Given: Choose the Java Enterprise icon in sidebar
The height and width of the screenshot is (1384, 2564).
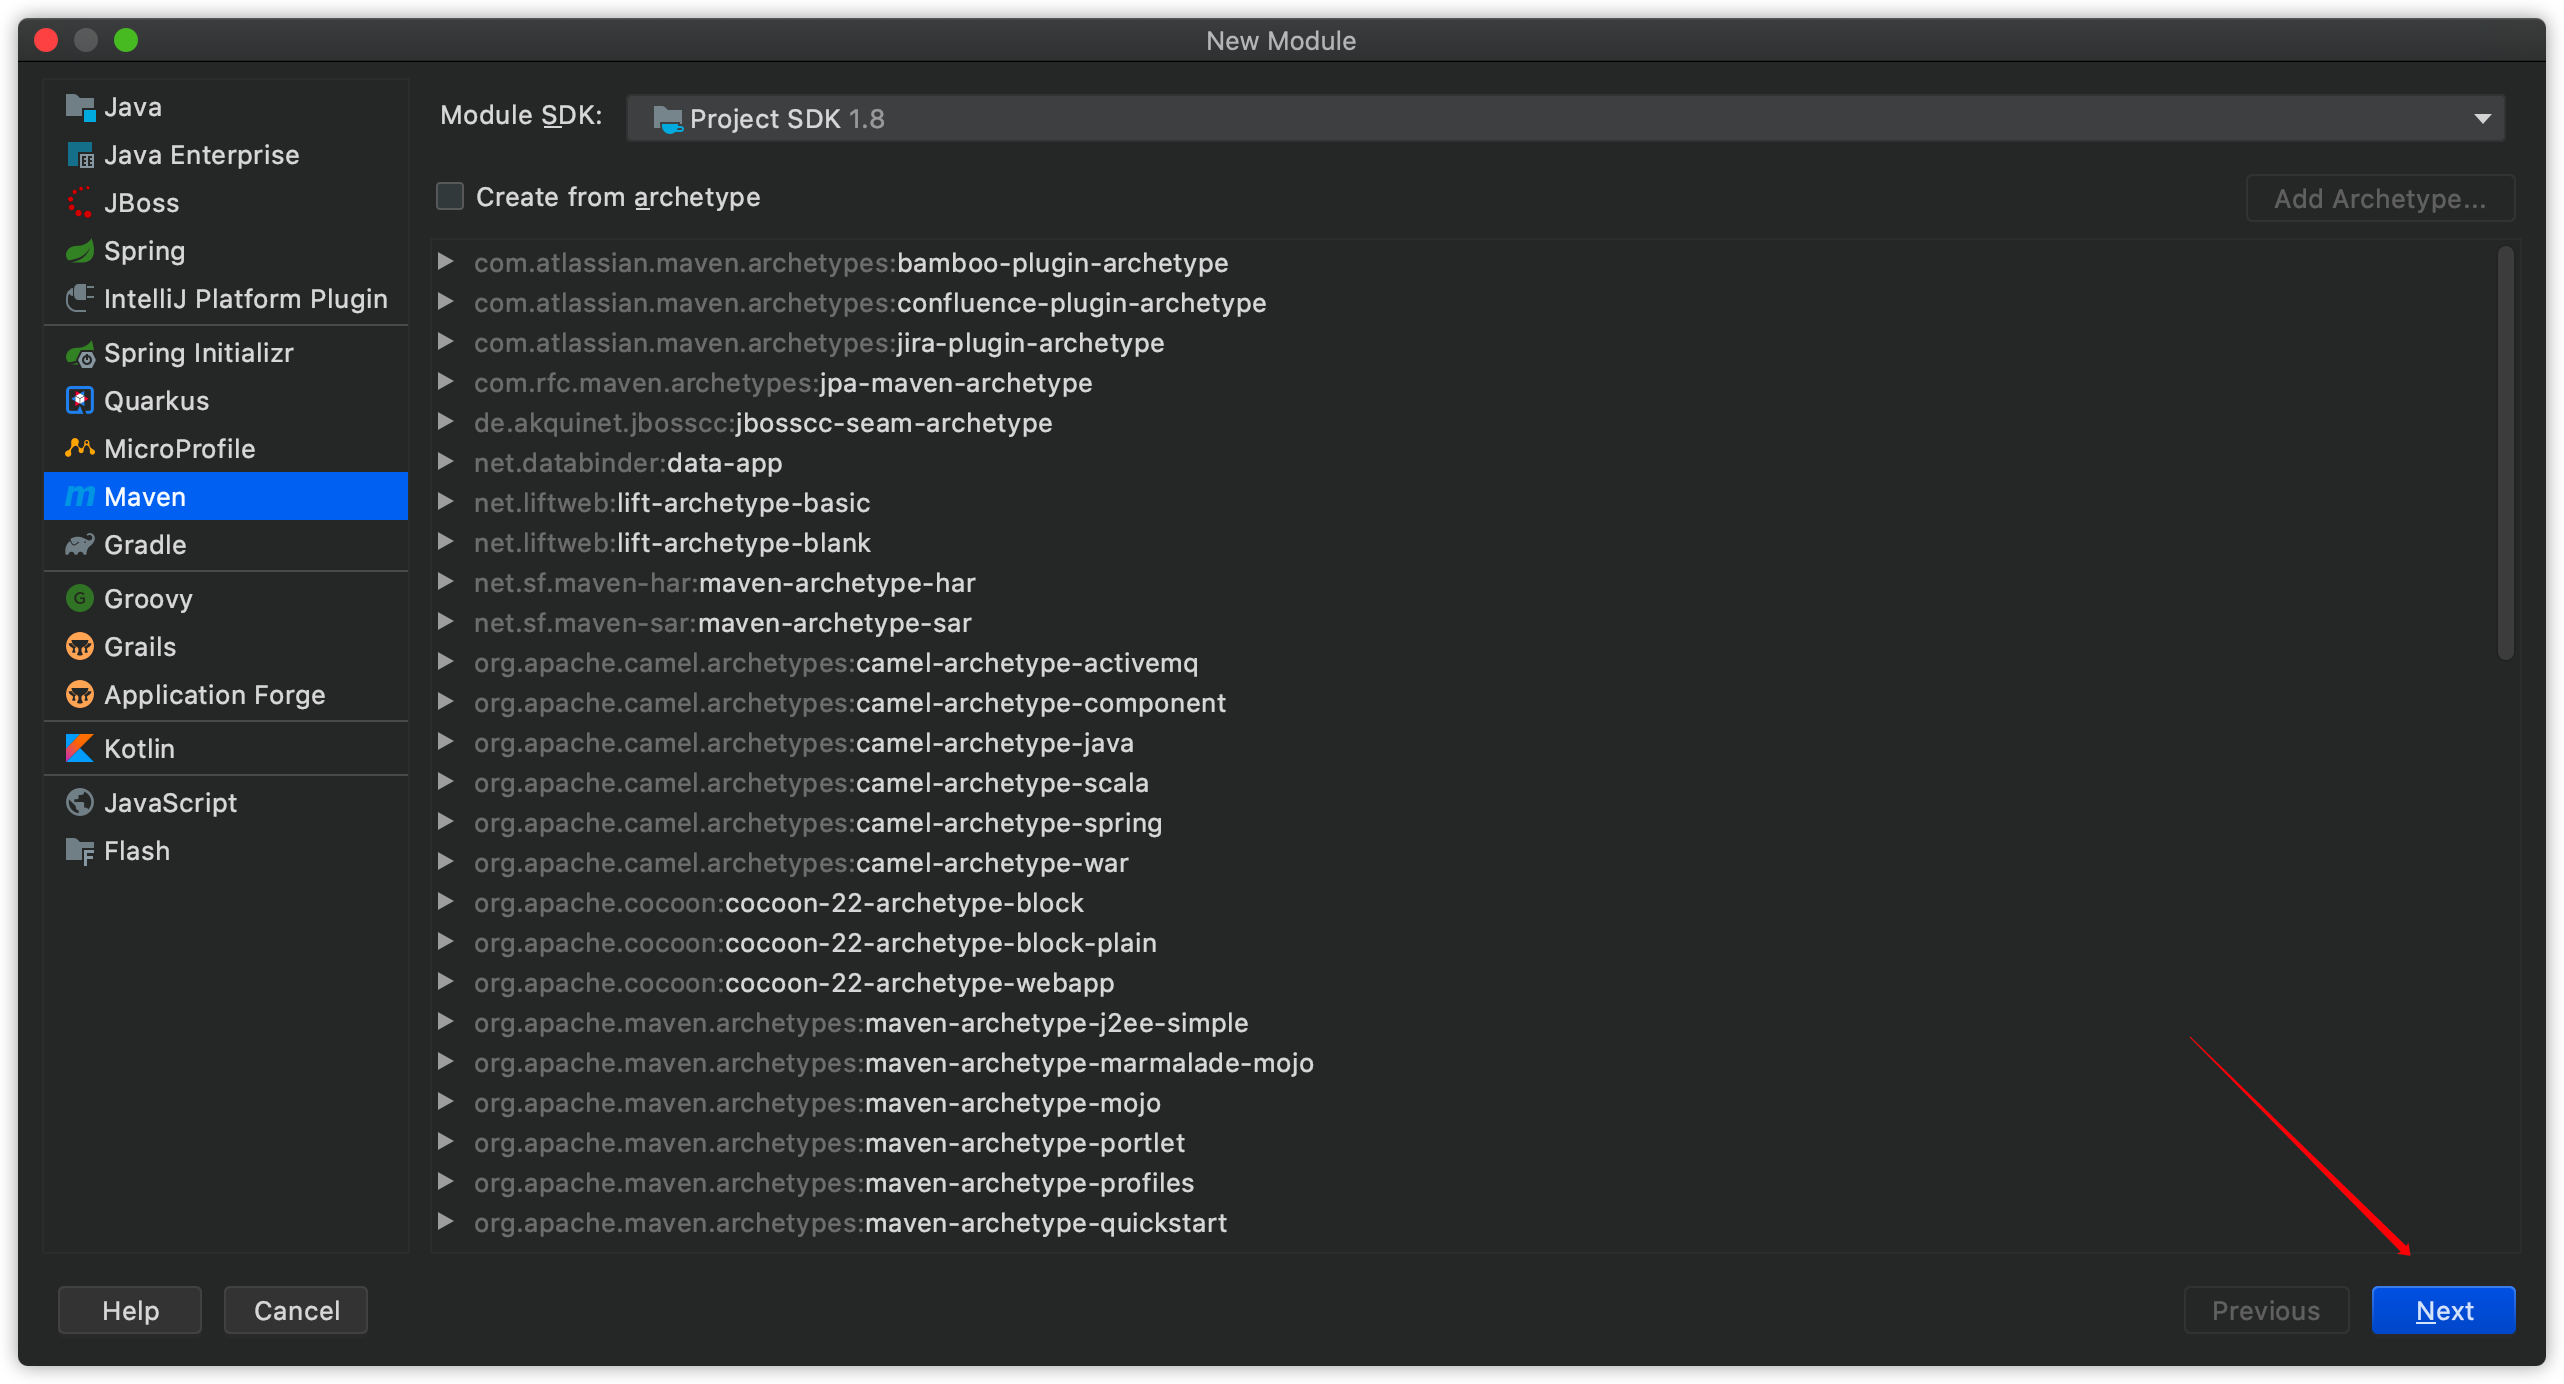Looking at the screenshot, I should pyautogui.click(x=80, y=155).
